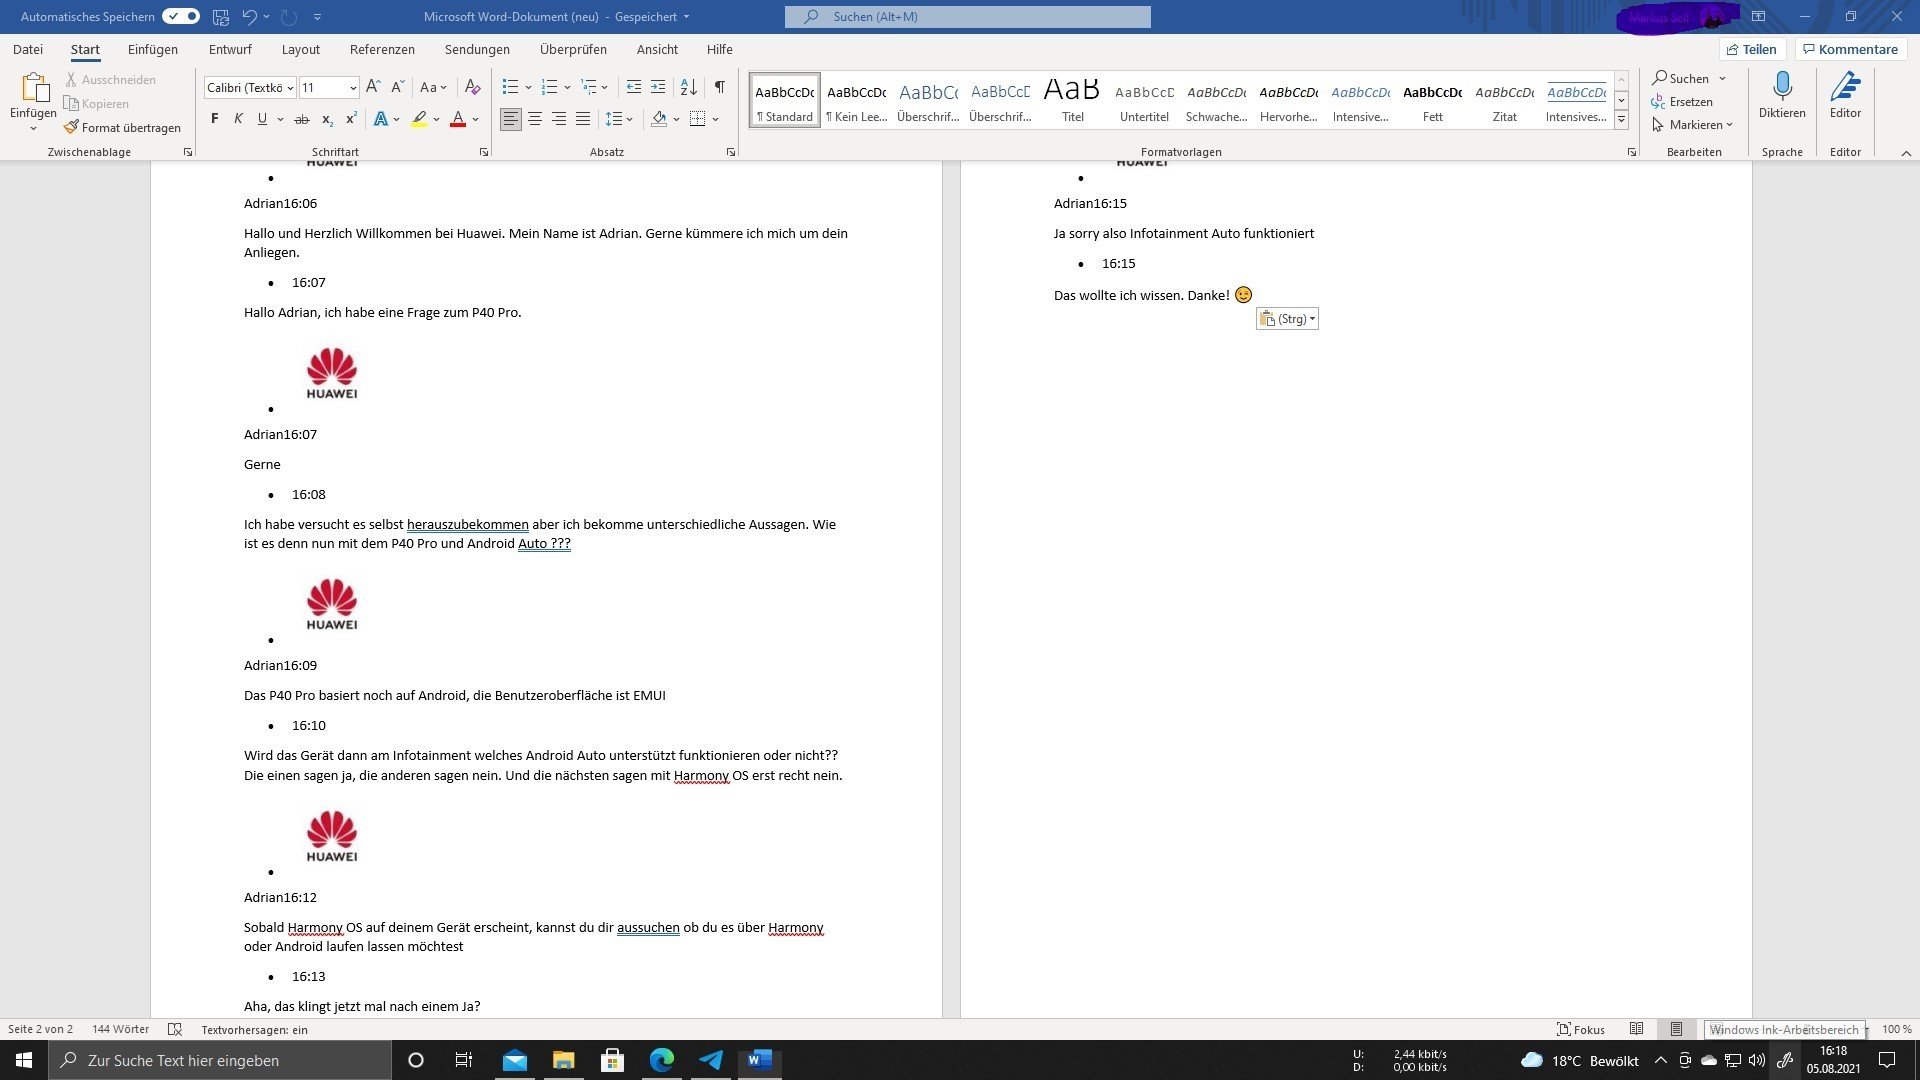Click the Format übertragen paintbrush
Image resolution: width=1920 pixels, height=1080 pixels.
coord(122,128)
